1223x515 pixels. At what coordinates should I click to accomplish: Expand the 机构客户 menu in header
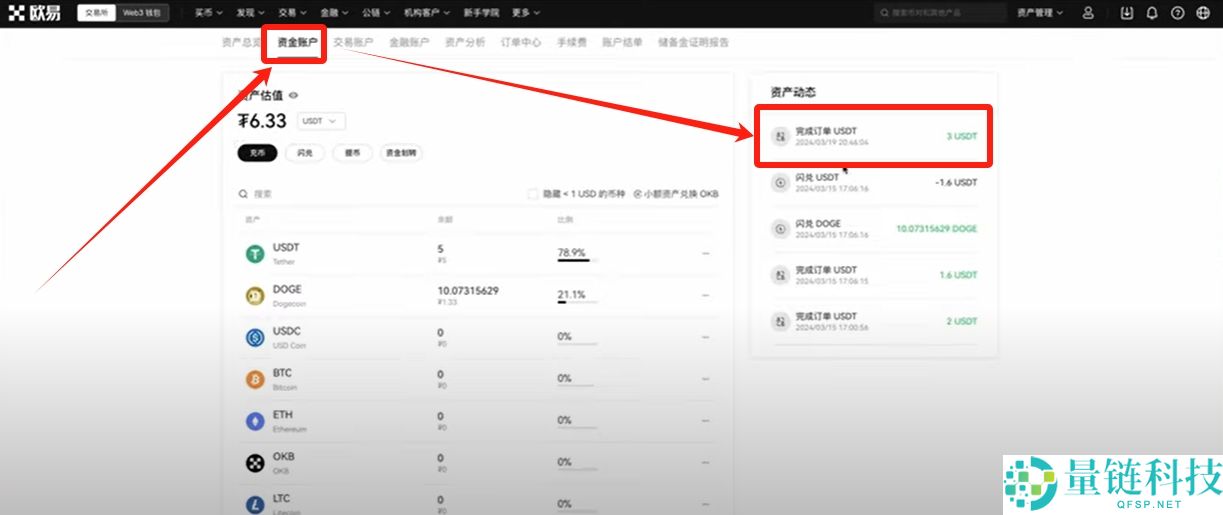pyautogui.click(x=427, y=13)
